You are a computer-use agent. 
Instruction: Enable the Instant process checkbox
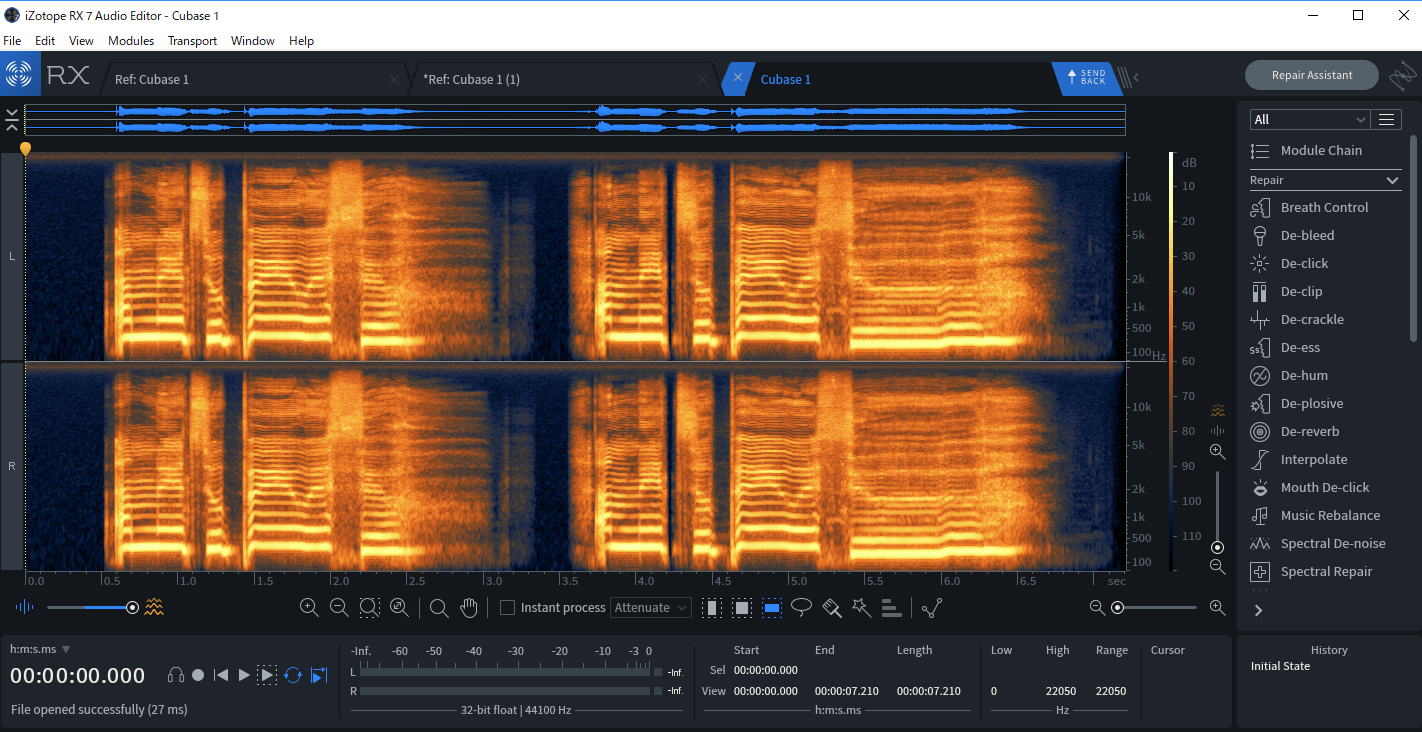[x=507, y=607]
